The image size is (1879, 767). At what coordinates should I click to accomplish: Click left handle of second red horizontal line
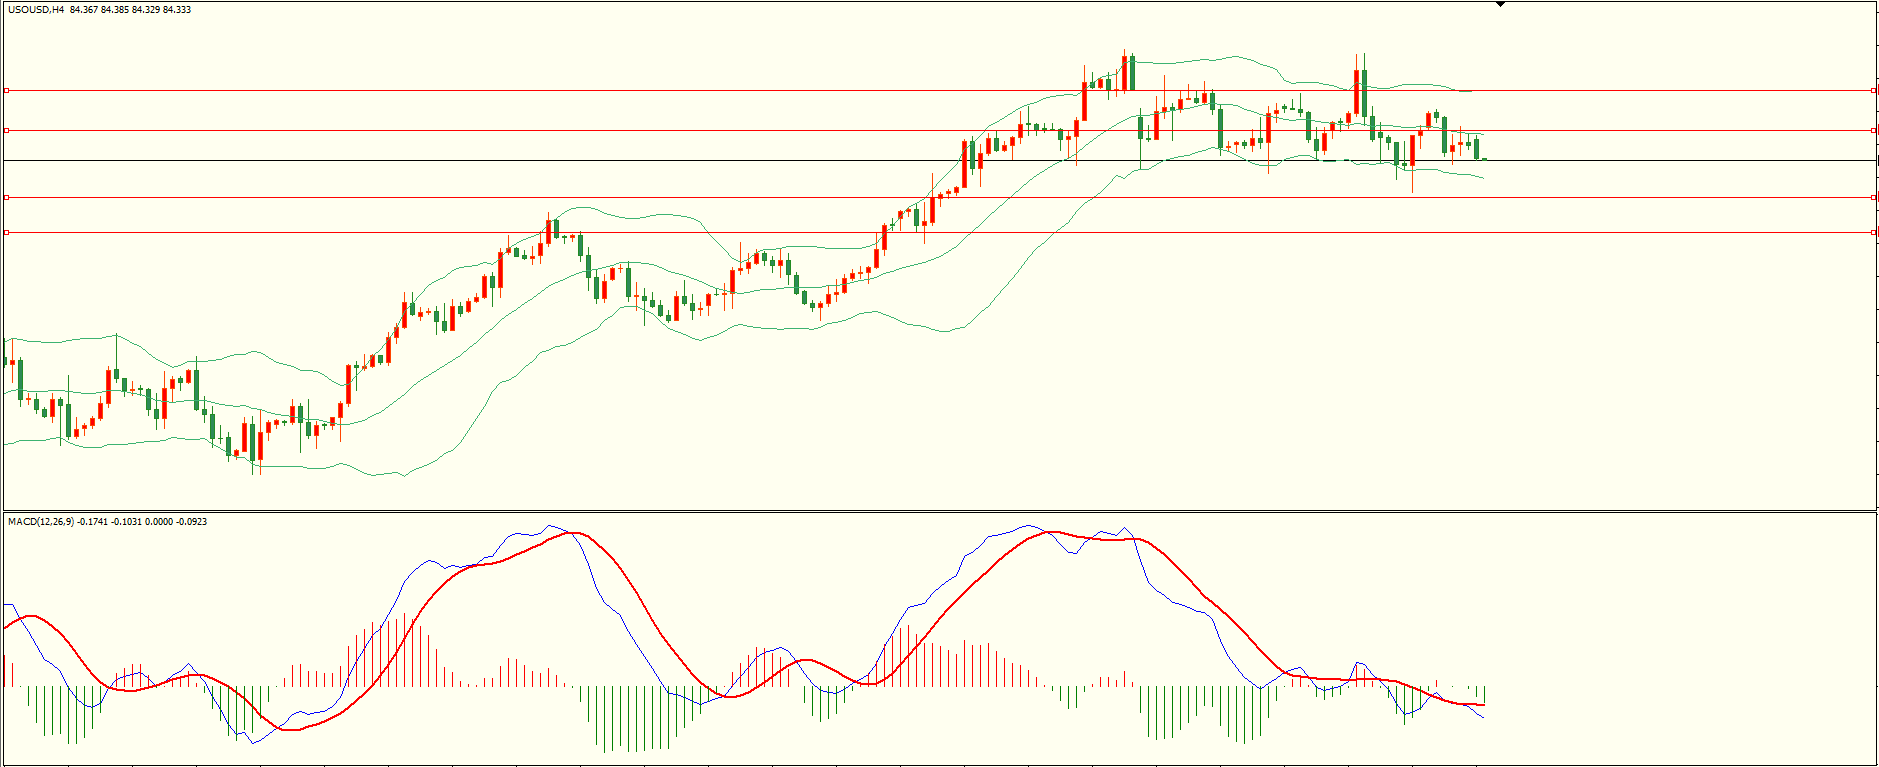(6, 130)
